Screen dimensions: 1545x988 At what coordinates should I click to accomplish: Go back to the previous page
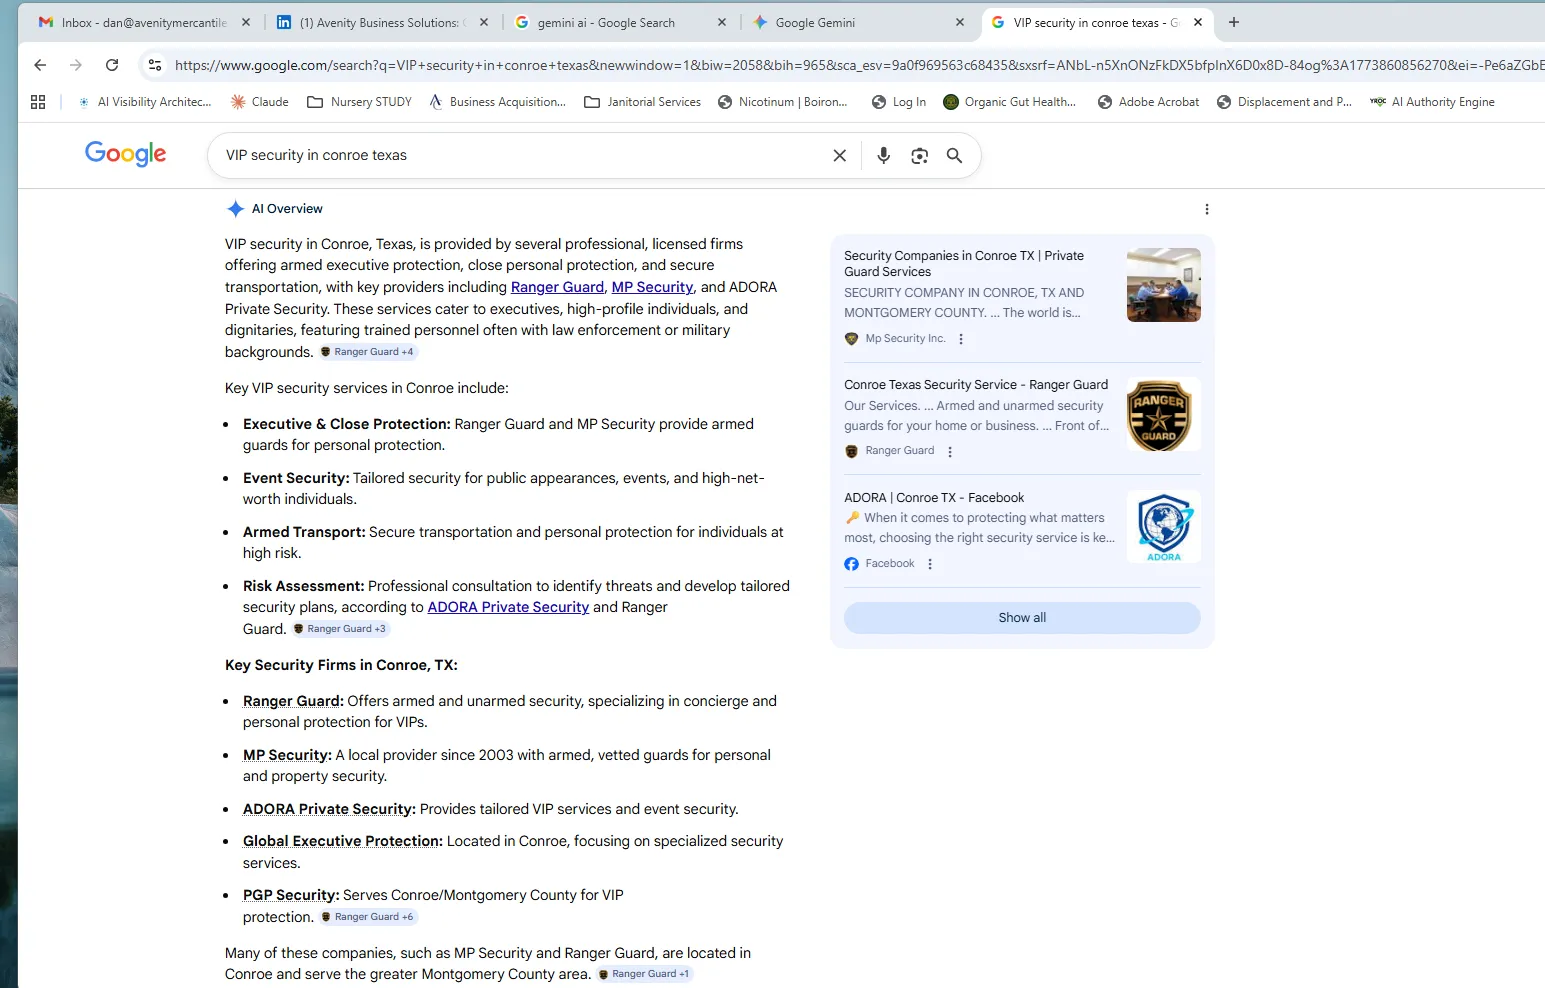tap(40, 65)
